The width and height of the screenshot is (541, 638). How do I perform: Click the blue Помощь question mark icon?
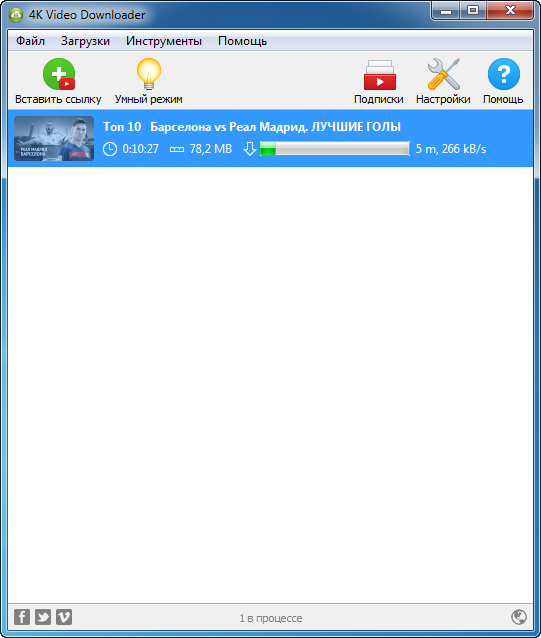(504, 74)
